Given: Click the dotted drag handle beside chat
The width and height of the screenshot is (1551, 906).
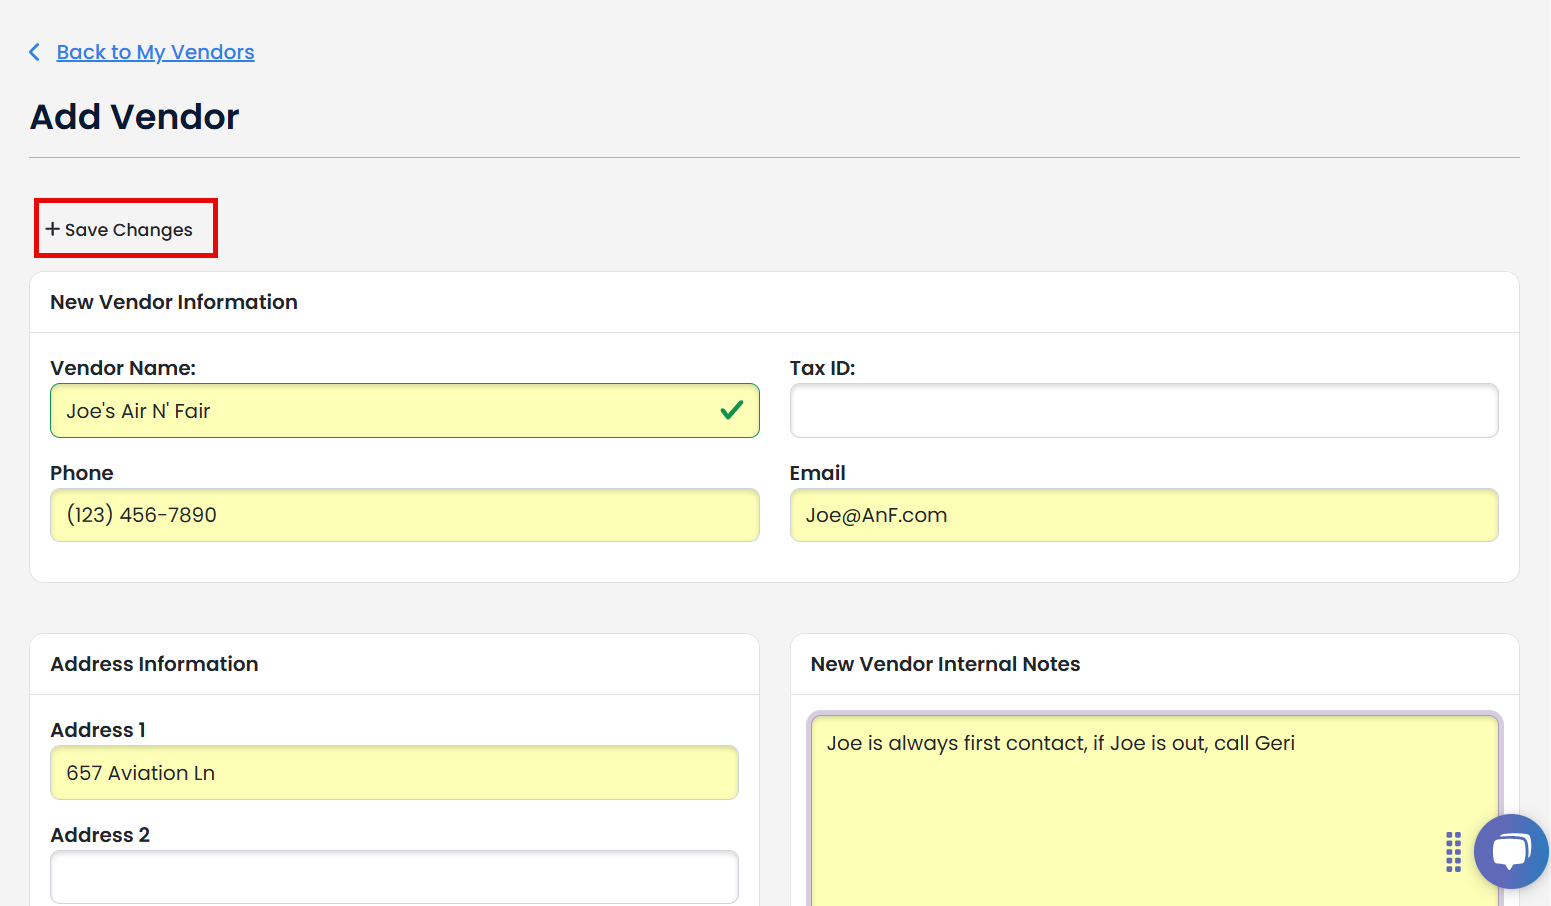Looking at the screenshot, I should point(1453,852).
